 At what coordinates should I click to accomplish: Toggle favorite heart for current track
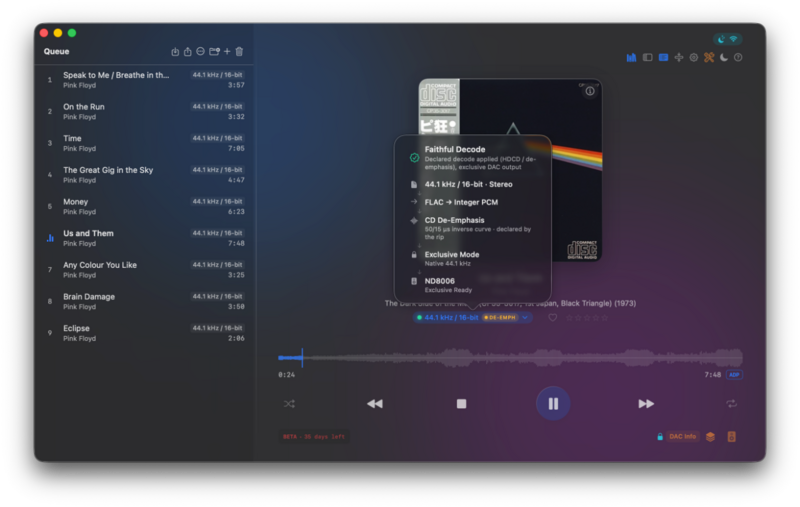pos(553,318)
